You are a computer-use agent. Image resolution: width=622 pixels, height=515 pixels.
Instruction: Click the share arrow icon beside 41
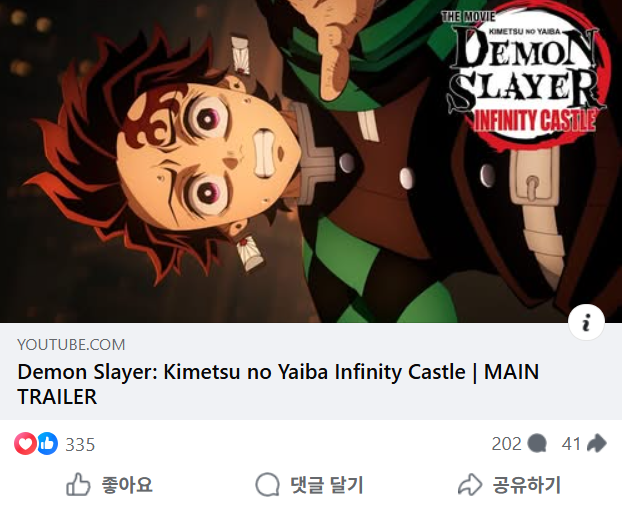pos(596,443)
